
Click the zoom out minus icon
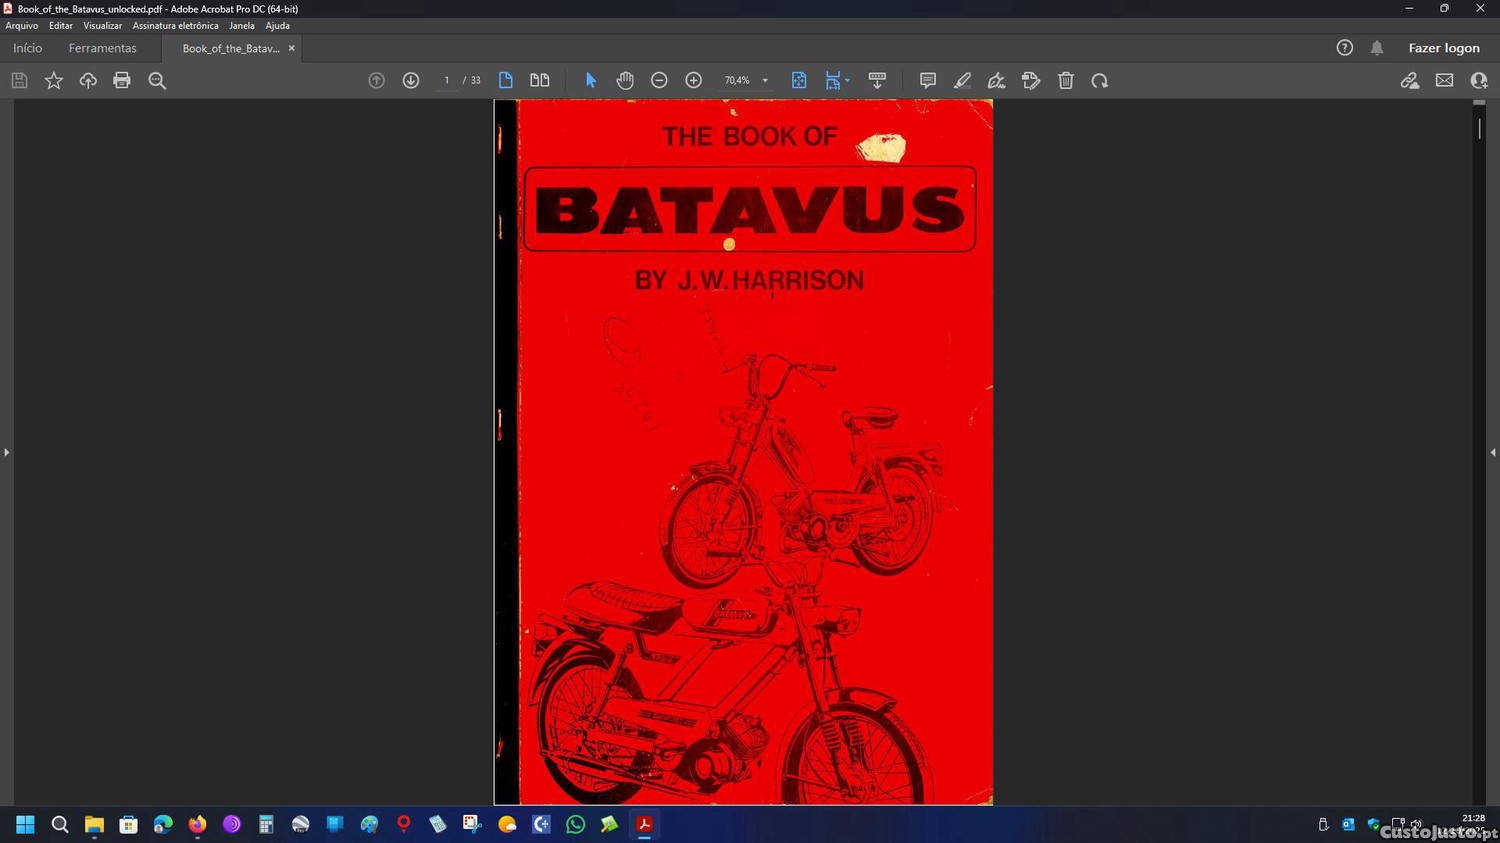tap(659, 81)
